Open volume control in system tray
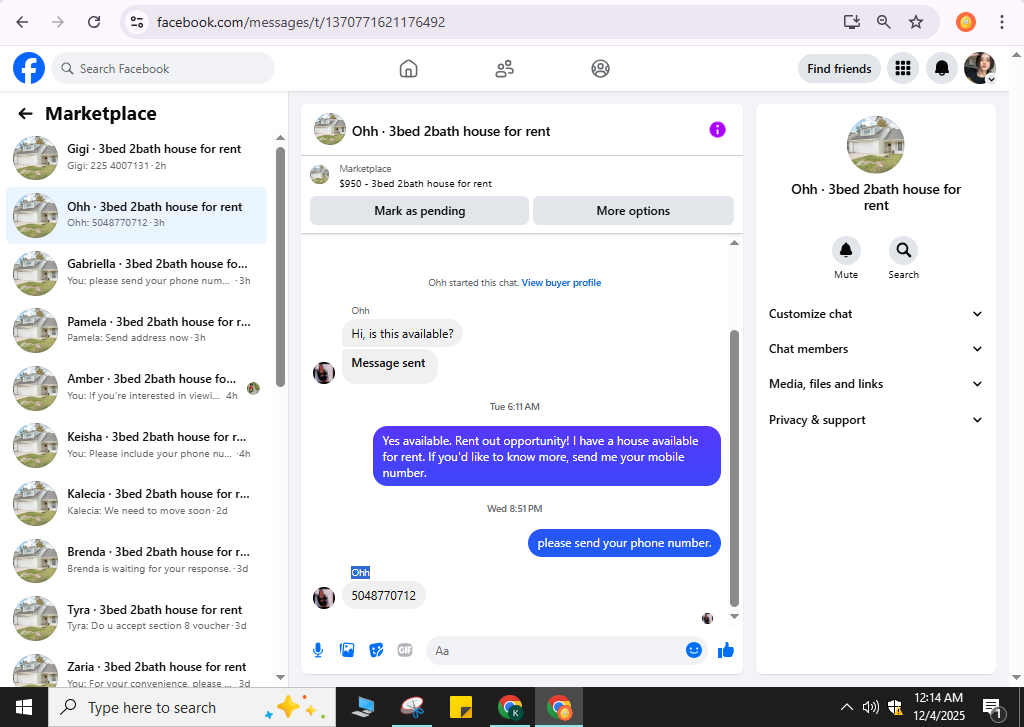Viewport: 1024px width, 727px height. 870,707
